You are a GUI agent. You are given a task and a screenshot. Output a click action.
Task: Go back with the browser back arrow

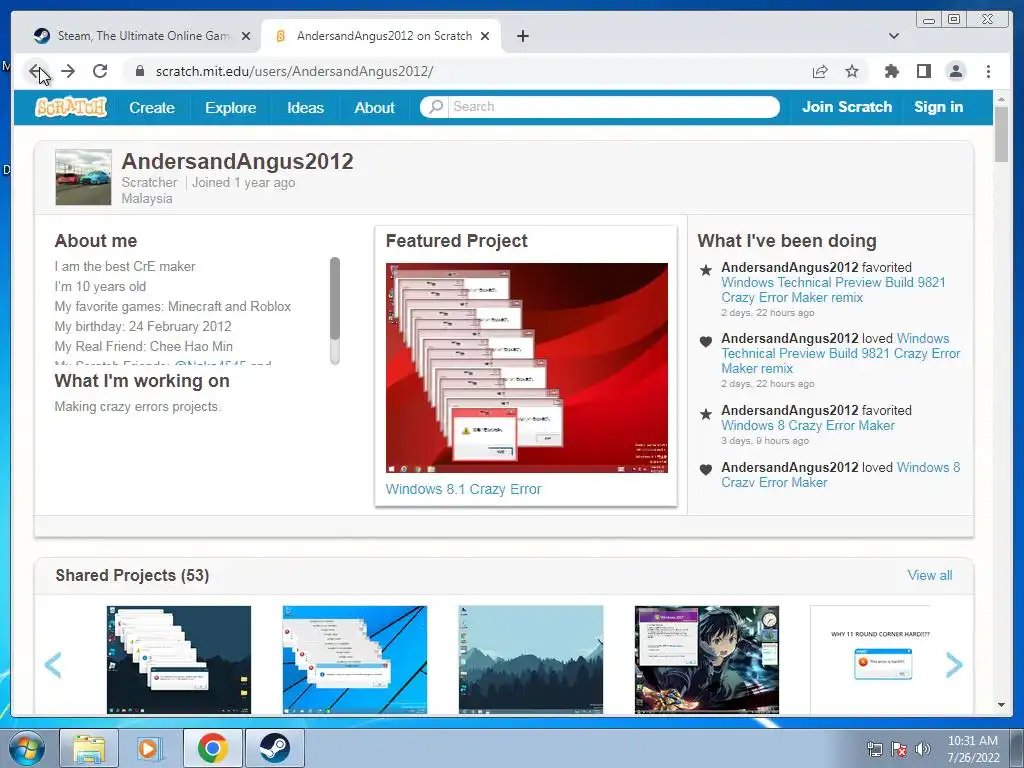click(37, 71)
